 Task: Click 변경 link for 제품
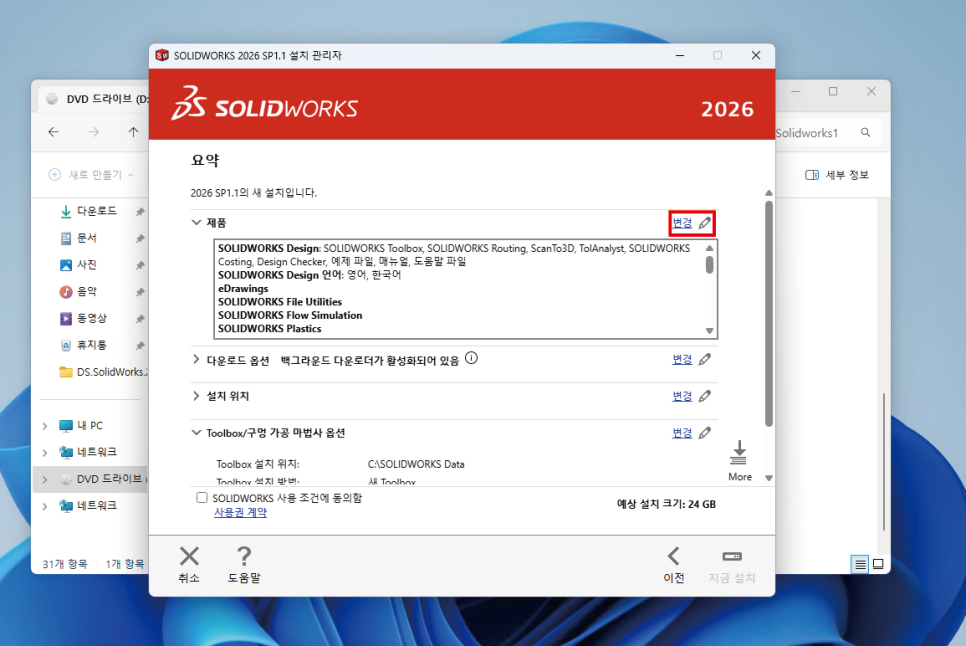click(x=682, y=223)
